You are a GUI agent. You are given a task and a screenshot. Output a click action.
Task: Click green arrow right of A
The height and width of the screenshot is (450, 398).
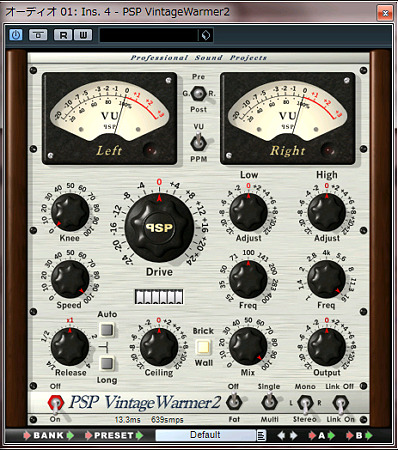(331, 435)
